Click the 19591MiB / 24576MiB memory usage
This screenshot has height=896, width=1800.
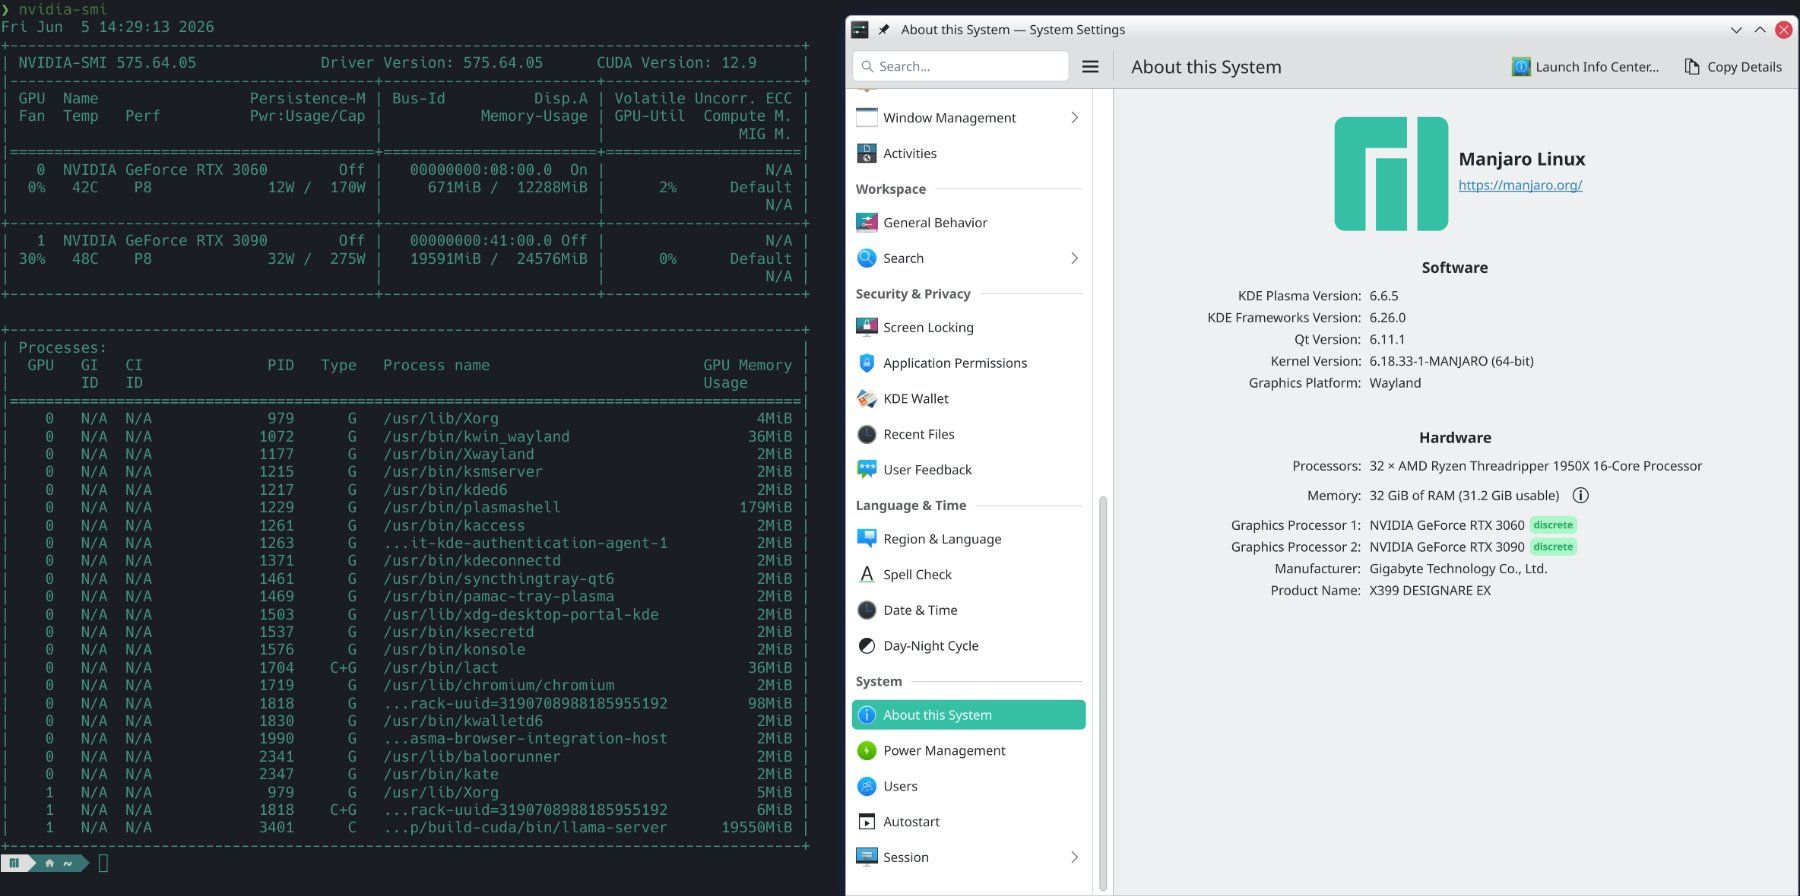click(499, 258)
